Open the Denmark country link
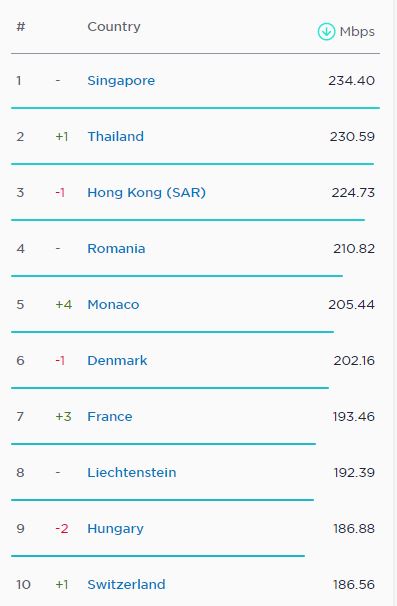Image resolution: width=397 pixels, height=606 pixels. (x=117, y=361)
